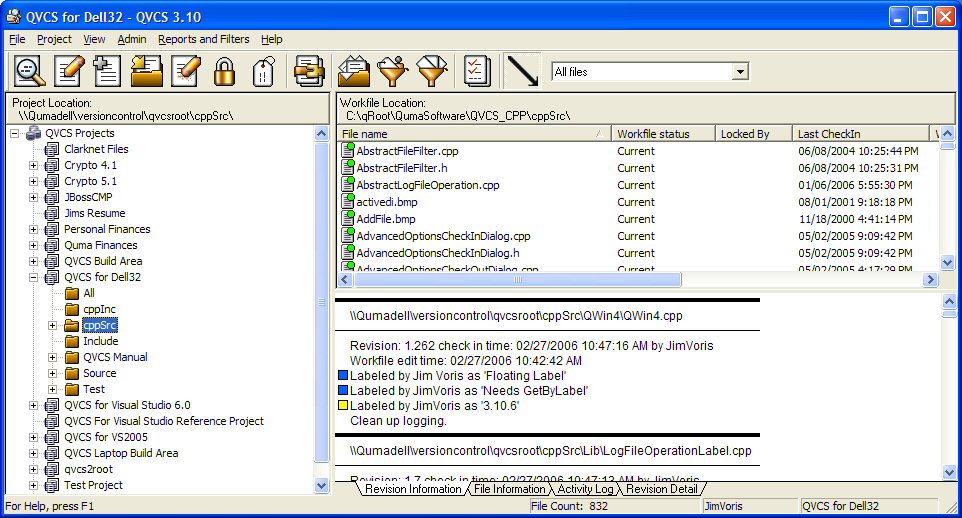Switch to the Activity Log tab

585,489
